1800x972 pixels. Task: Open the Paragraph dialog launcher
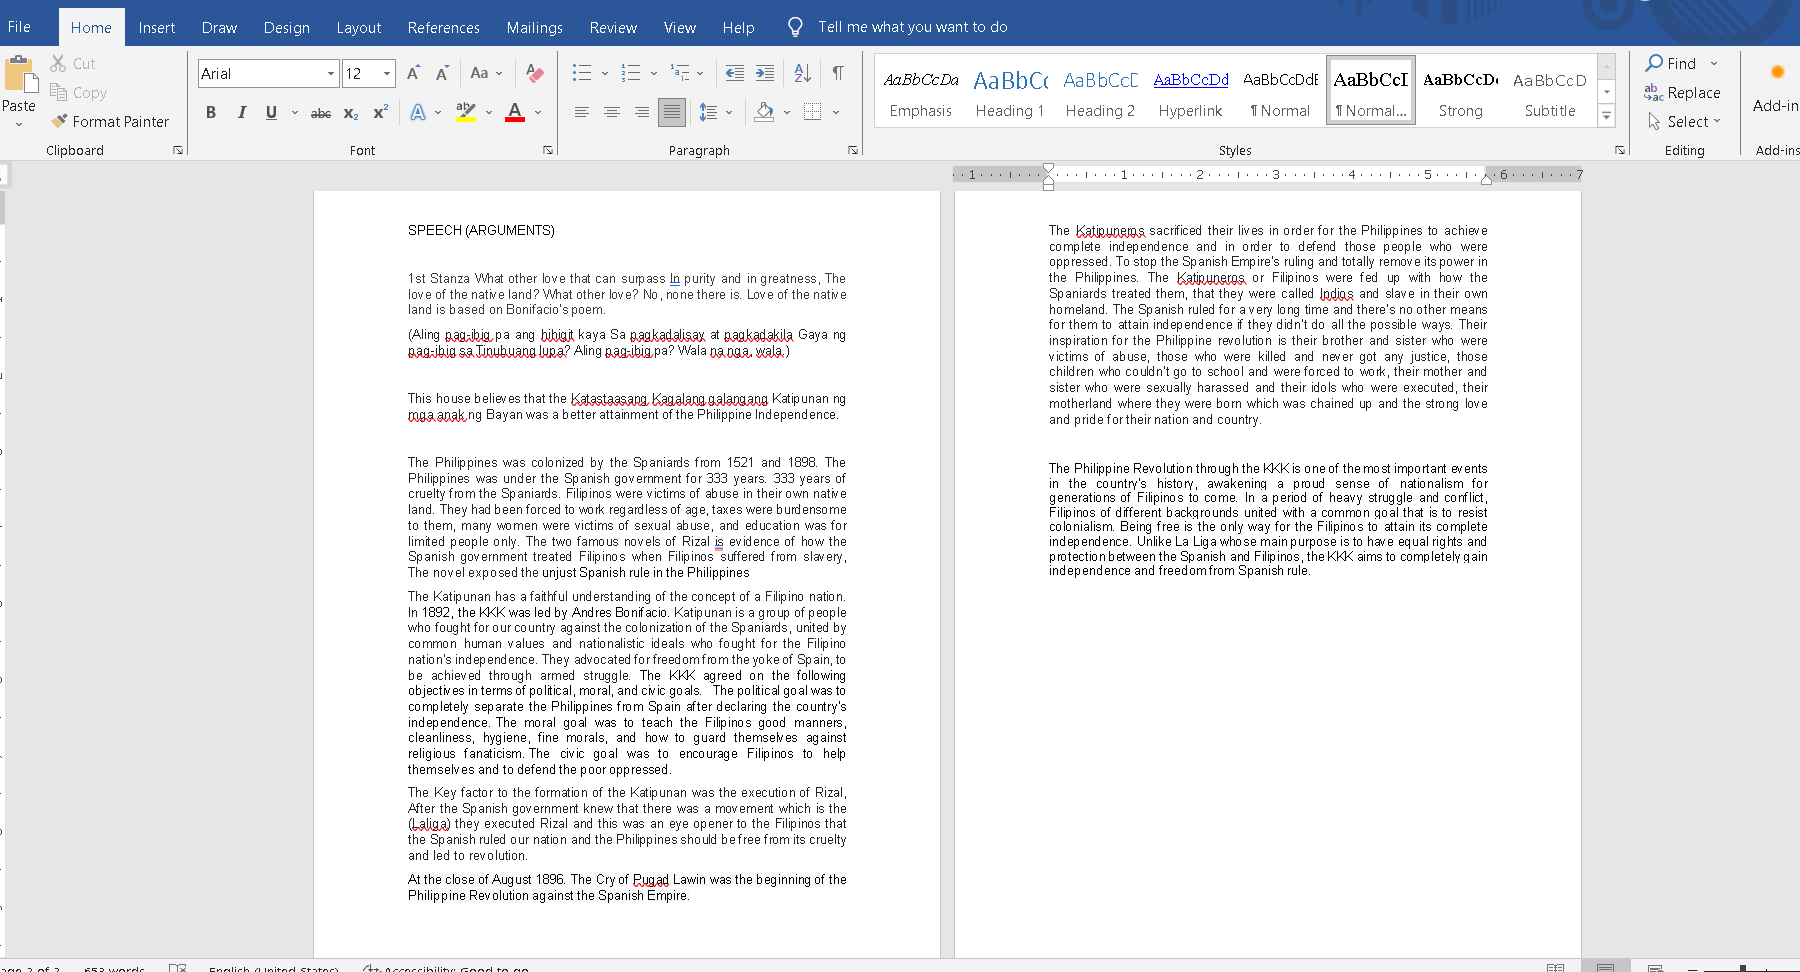pos(853,150)
